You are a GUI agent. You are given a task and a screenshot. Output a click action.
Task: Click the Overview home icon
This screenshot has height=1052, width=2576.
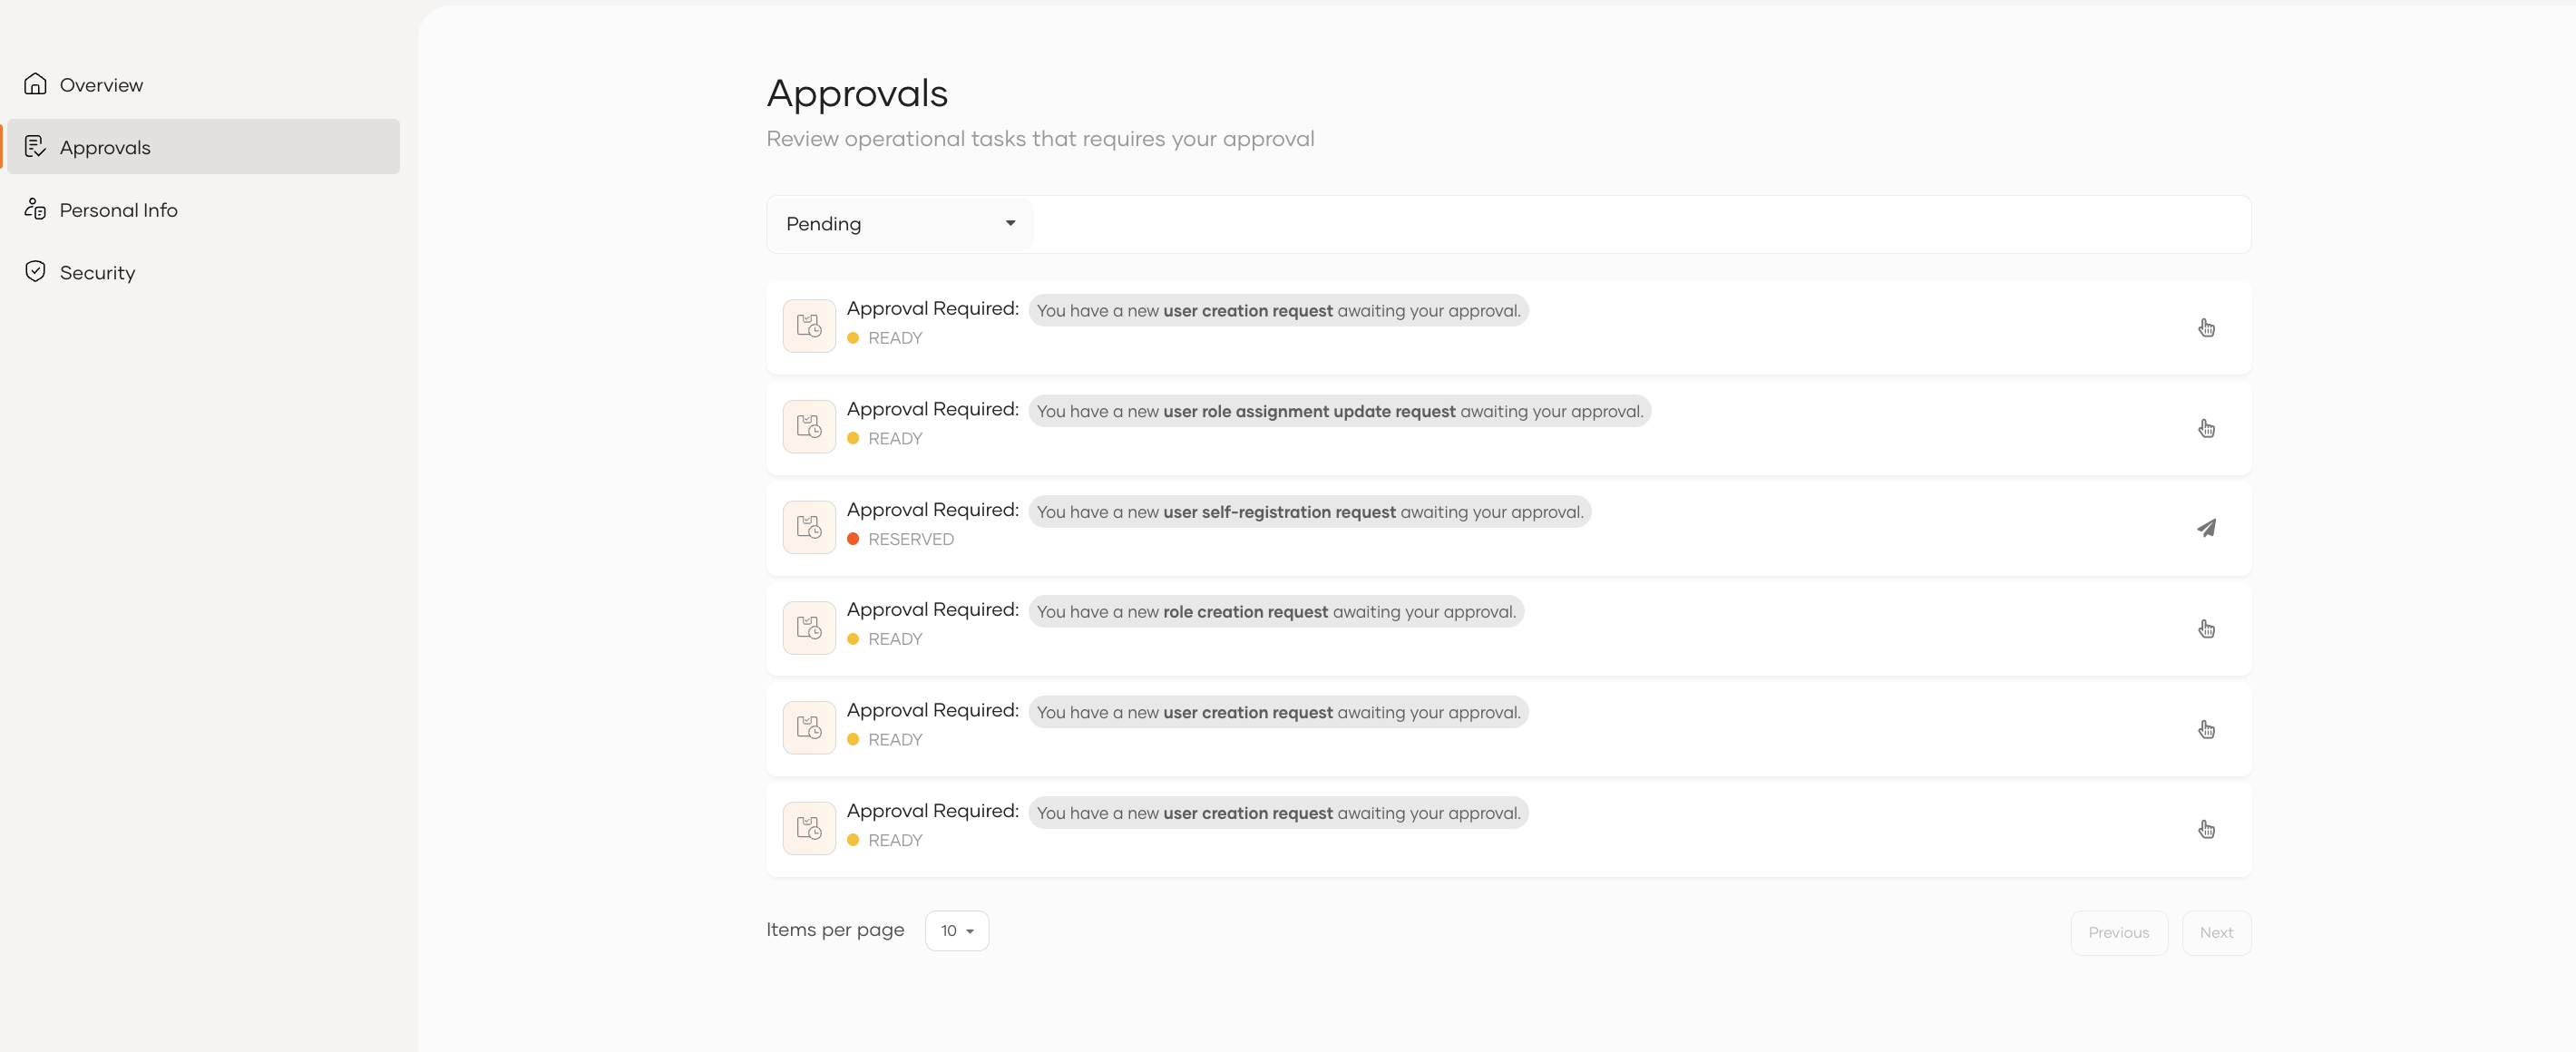click(x=35, y=84)
